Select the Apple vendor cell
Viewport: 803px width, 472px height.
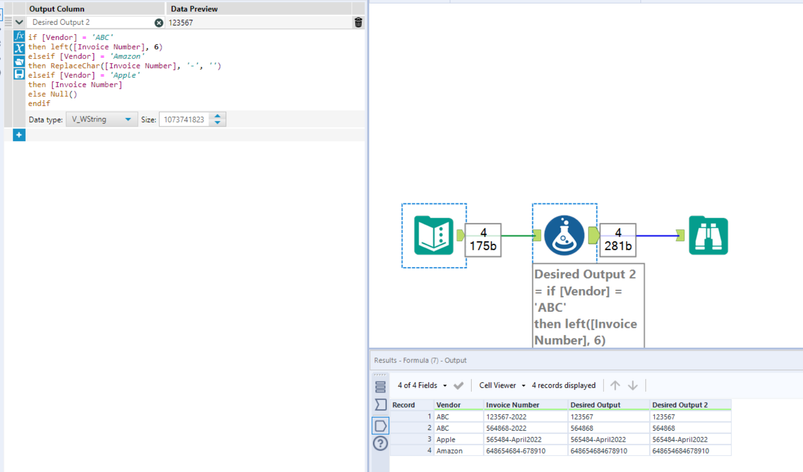click(x=459, y=440)
